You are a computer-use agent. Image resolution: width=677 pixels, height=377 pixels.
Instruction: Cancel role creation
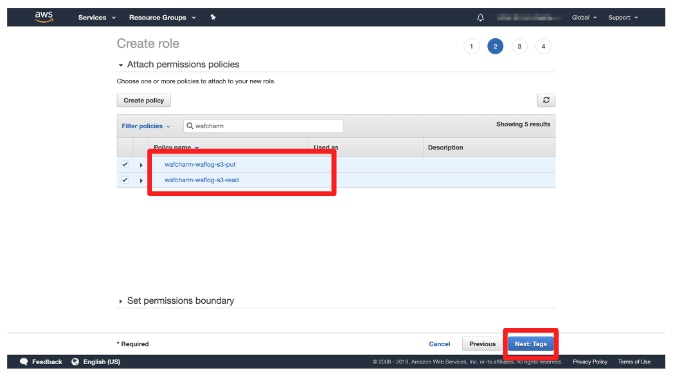click(x=439, y=344)
